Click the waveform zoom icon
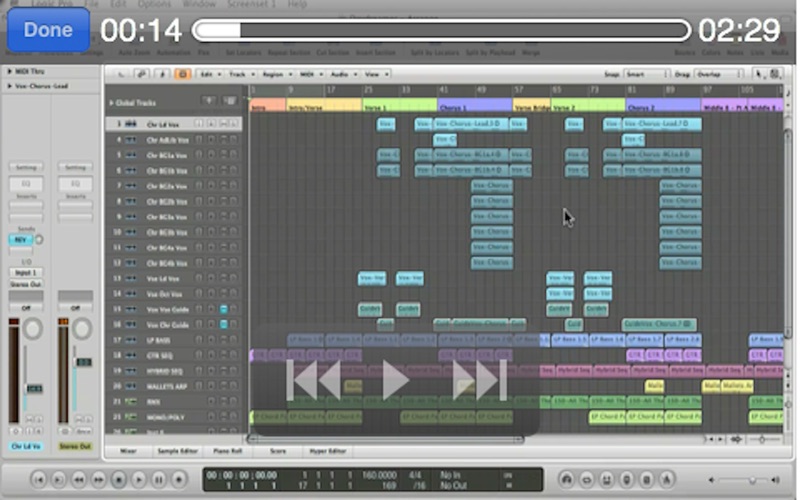This screenshot has width=800, height=500. (x=736, y=439)
